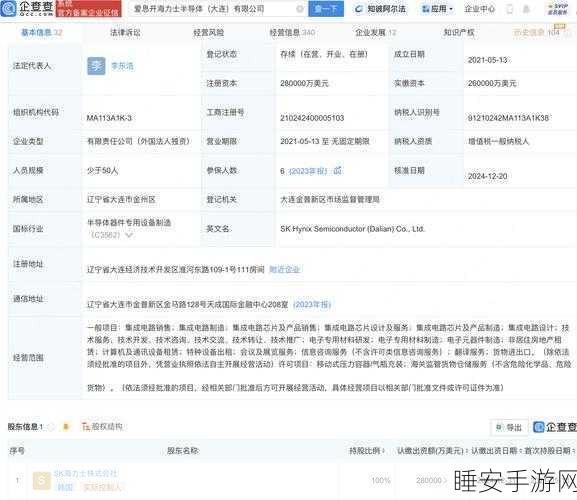Open legal representative 李东浩 link
The height and width of the screenshot is (500, 577).
(x=122, y=66)
